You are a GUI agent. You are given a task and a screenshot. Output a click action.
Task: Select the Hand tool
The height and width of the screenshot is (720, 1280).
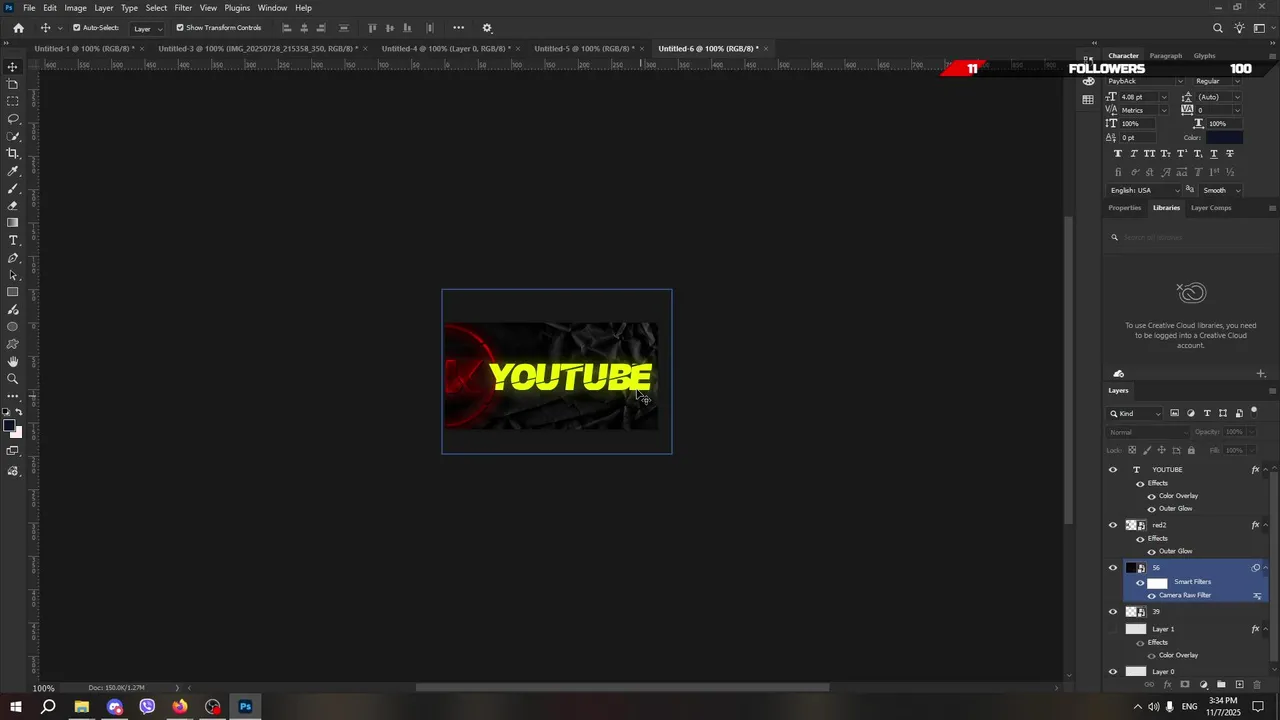point(13,361)
